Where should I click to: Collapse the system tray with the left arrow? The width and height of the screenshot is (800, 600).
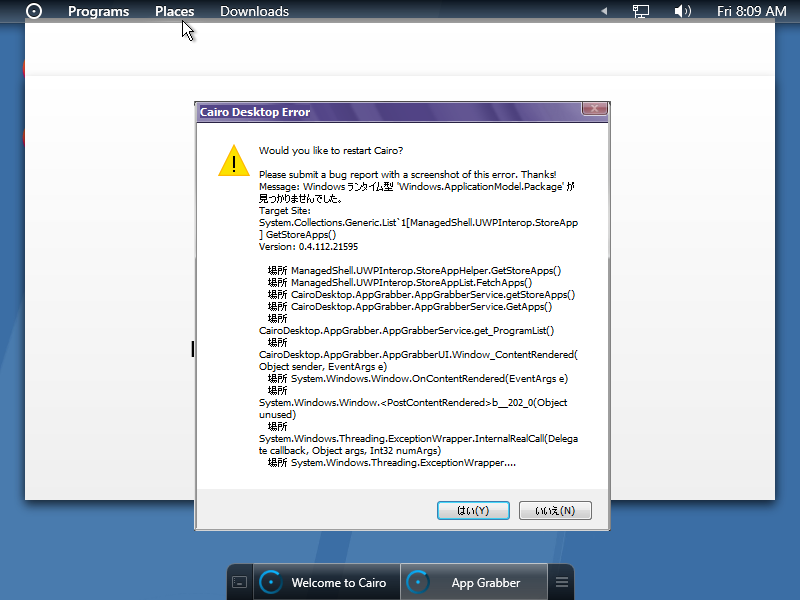click(604, 11)
